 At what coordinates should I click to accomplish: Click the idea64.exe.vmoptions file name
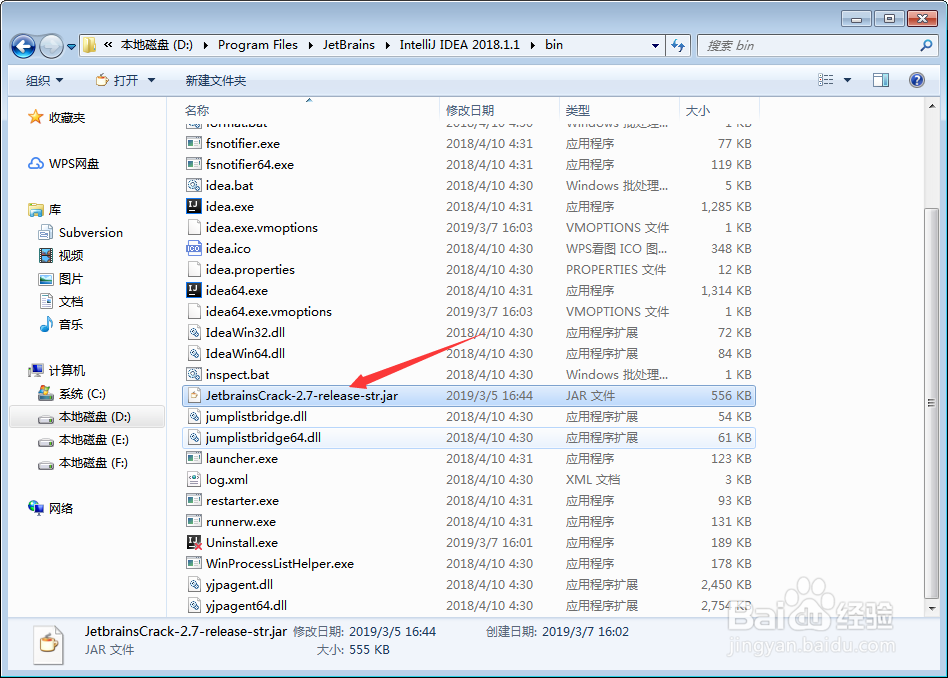point(268,311)
